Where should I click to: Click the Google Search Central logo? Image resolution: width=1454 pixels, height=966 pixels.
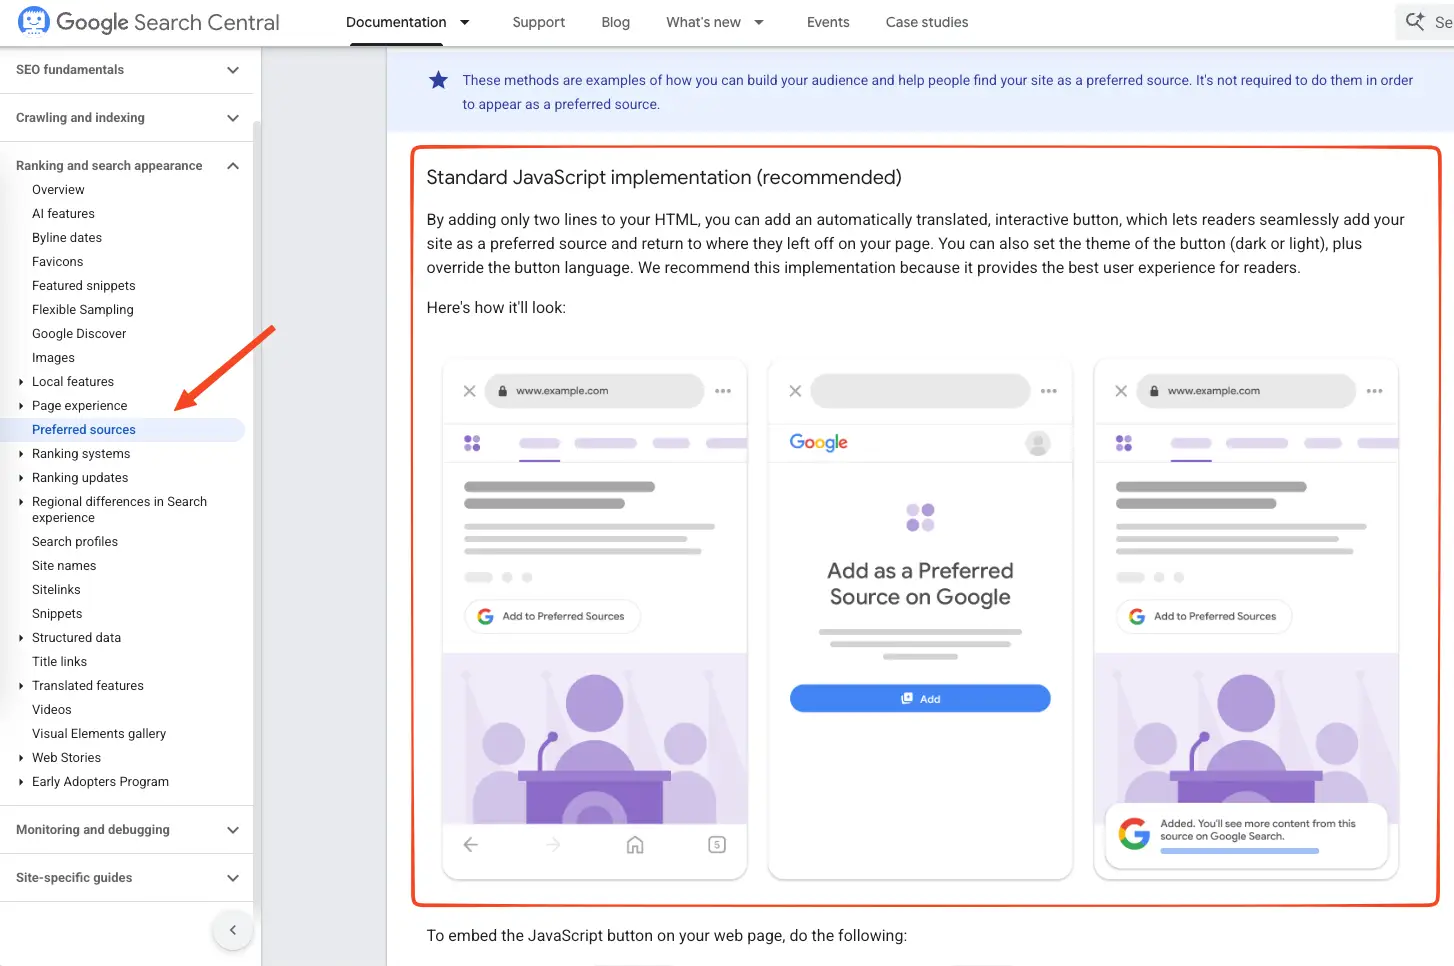(x=148, y=22)
